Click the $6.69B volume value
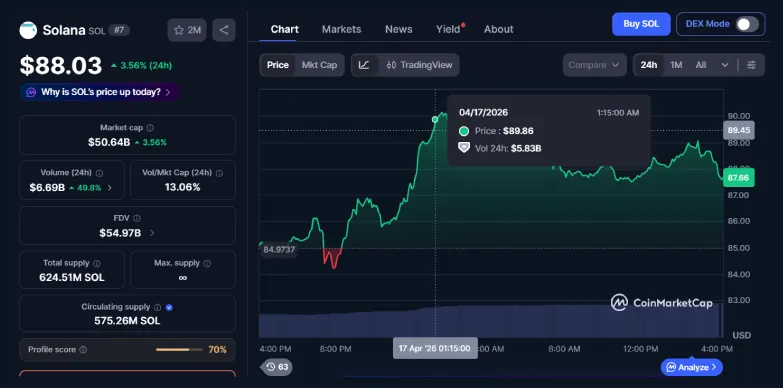 point(47,188)
